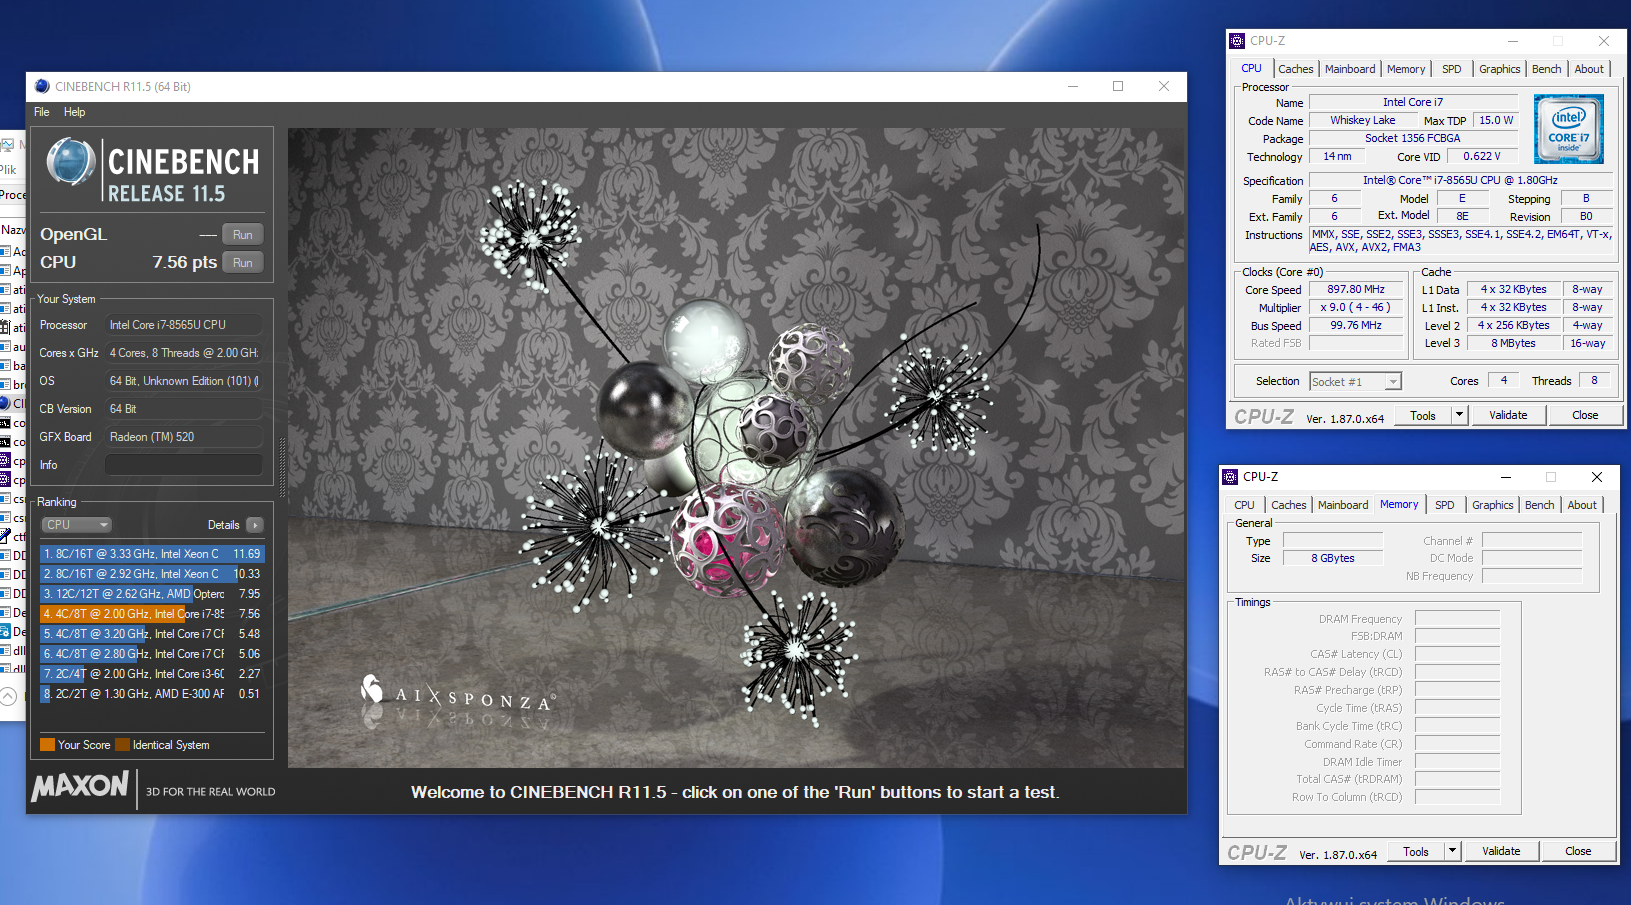Select highlighted ranking row 4C/8T @ 2.00 GHz
This screenshot has width=1631, height=905.
(x=152, y=614)
